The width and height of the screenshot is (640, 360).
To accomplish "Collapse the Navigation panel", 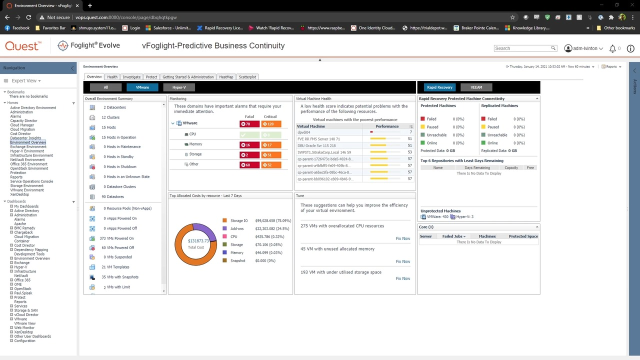I will tap(73, 68).
